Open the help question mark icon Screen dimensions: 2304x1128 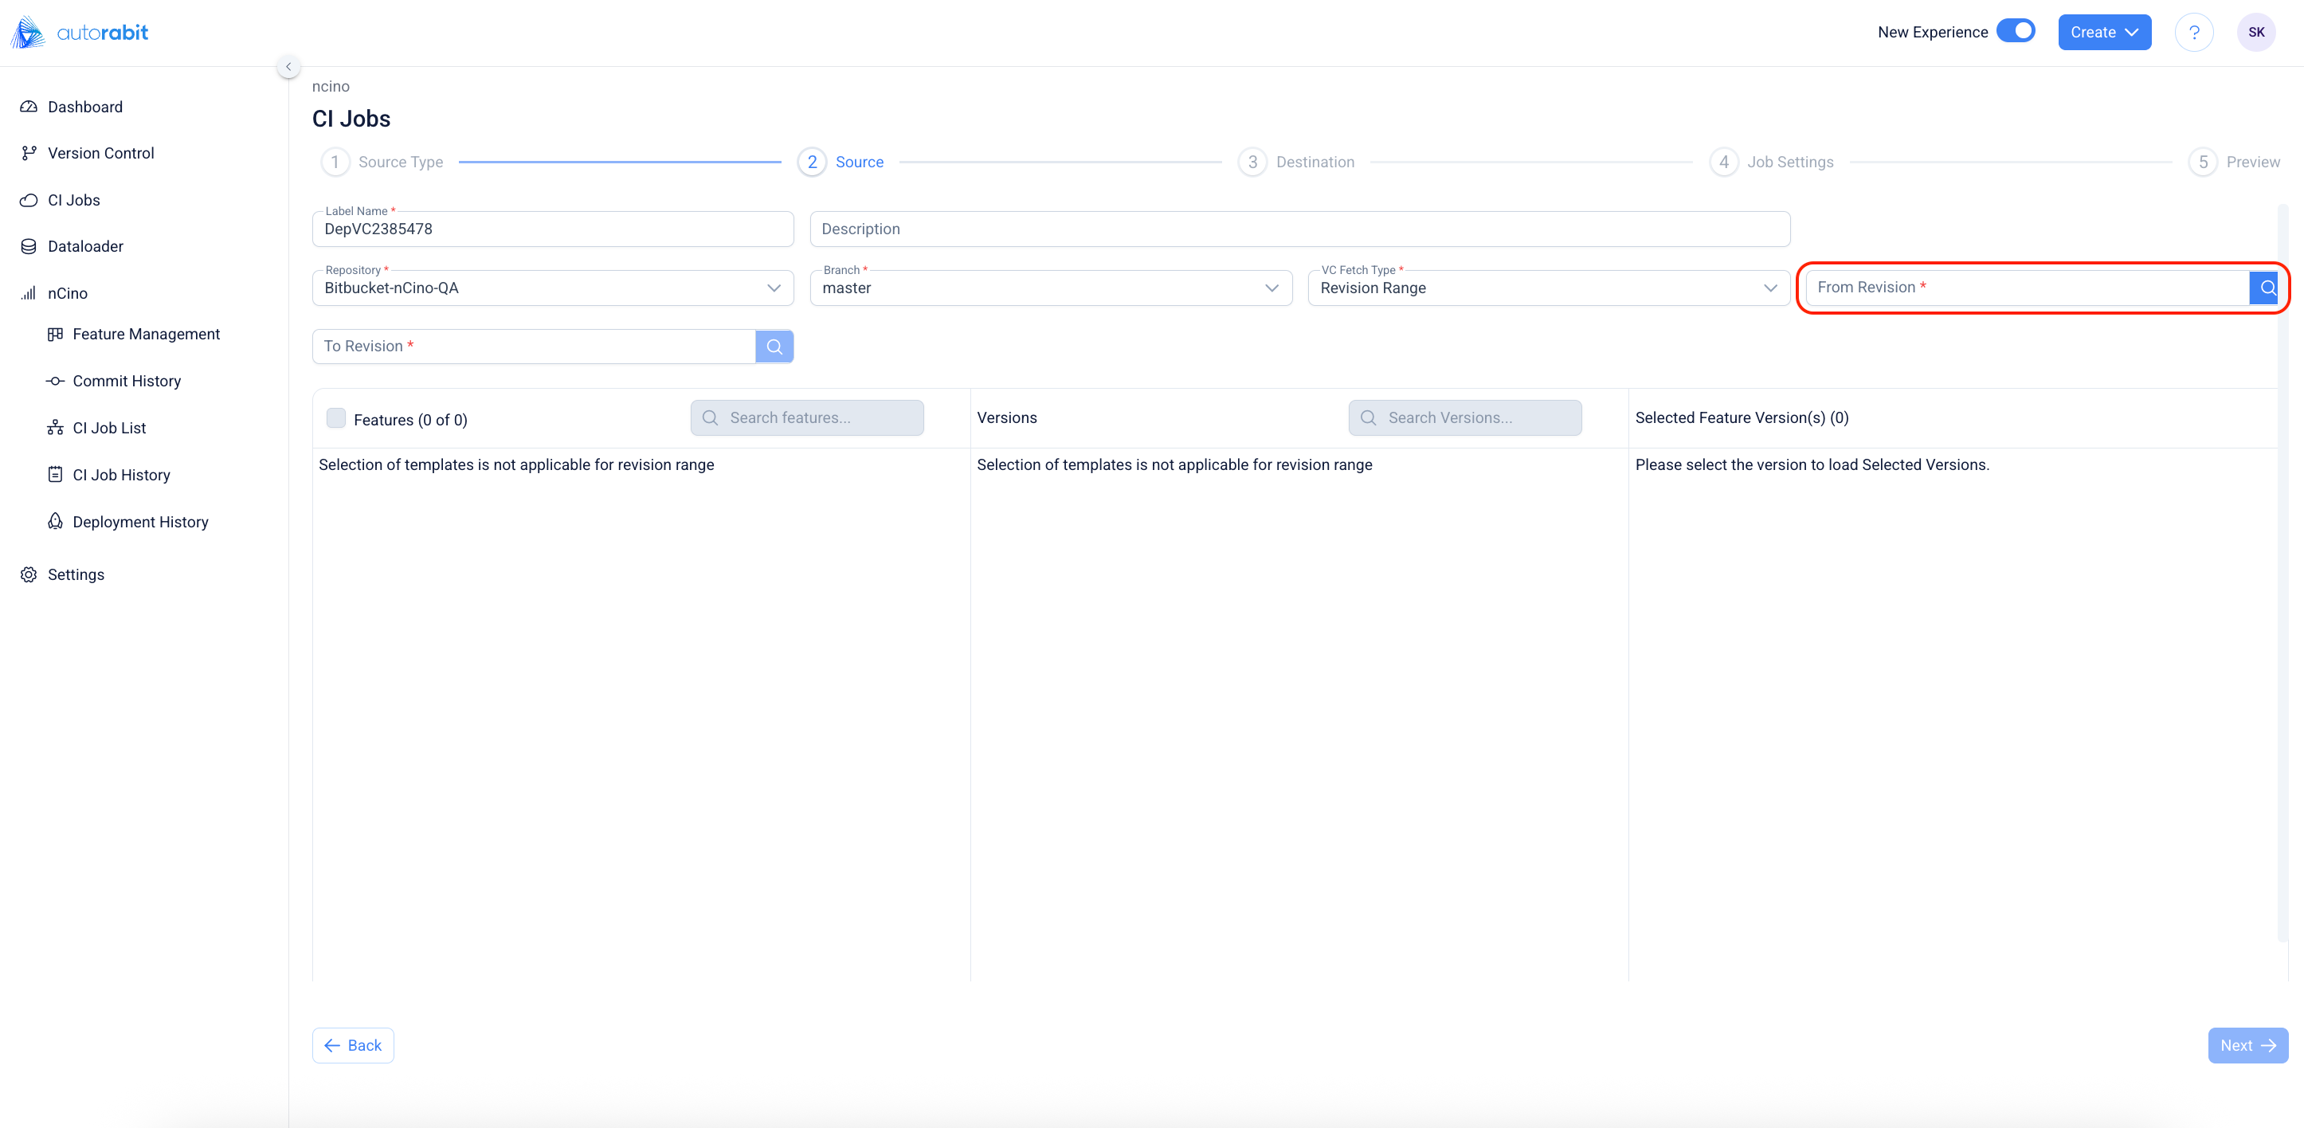click(x=2194, y=32)
